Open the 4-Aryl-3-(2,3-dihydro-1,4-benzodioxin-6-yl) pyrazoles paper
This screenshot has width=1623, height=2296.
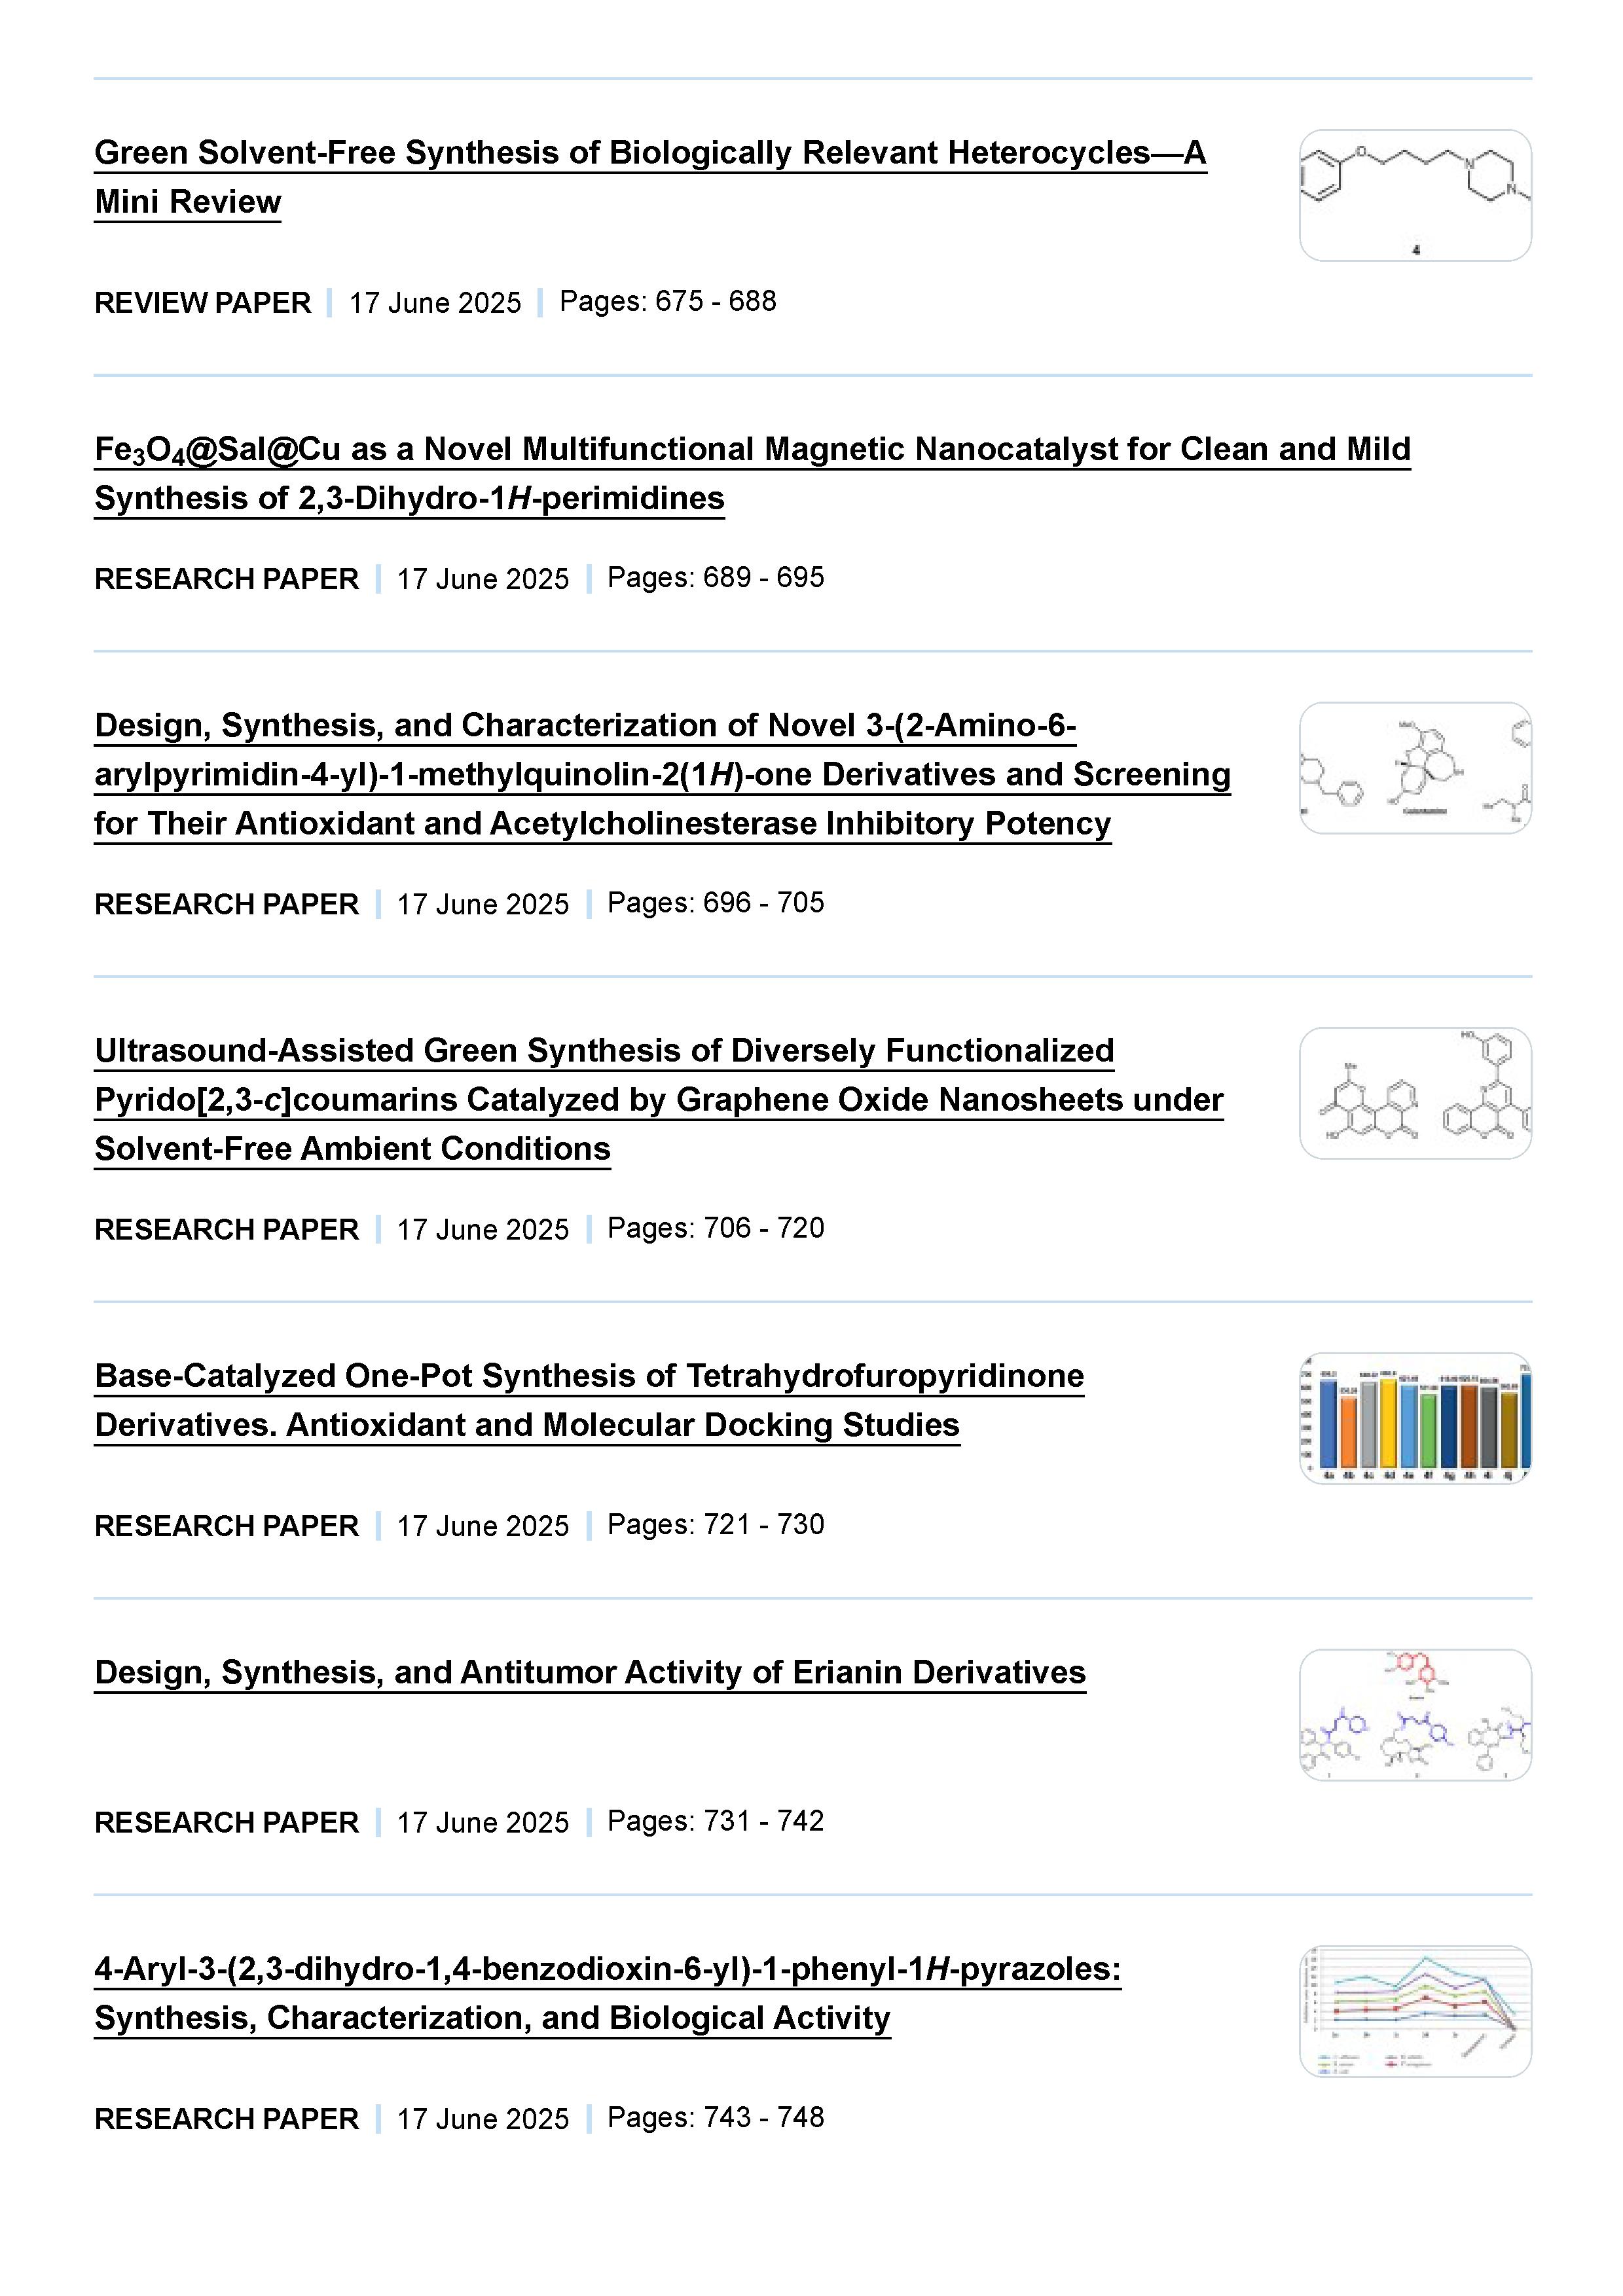pyautogui.click(x=607, y=1970)
